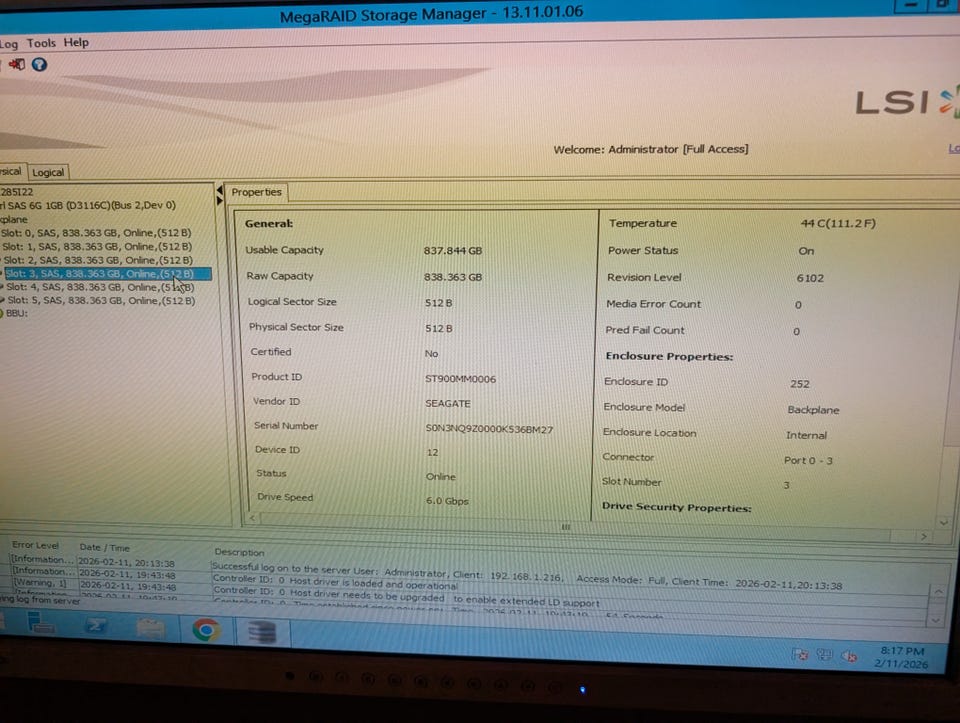
Task: Select the server node ending 285122
Action: pyautogui.click(x=17, y=192)
